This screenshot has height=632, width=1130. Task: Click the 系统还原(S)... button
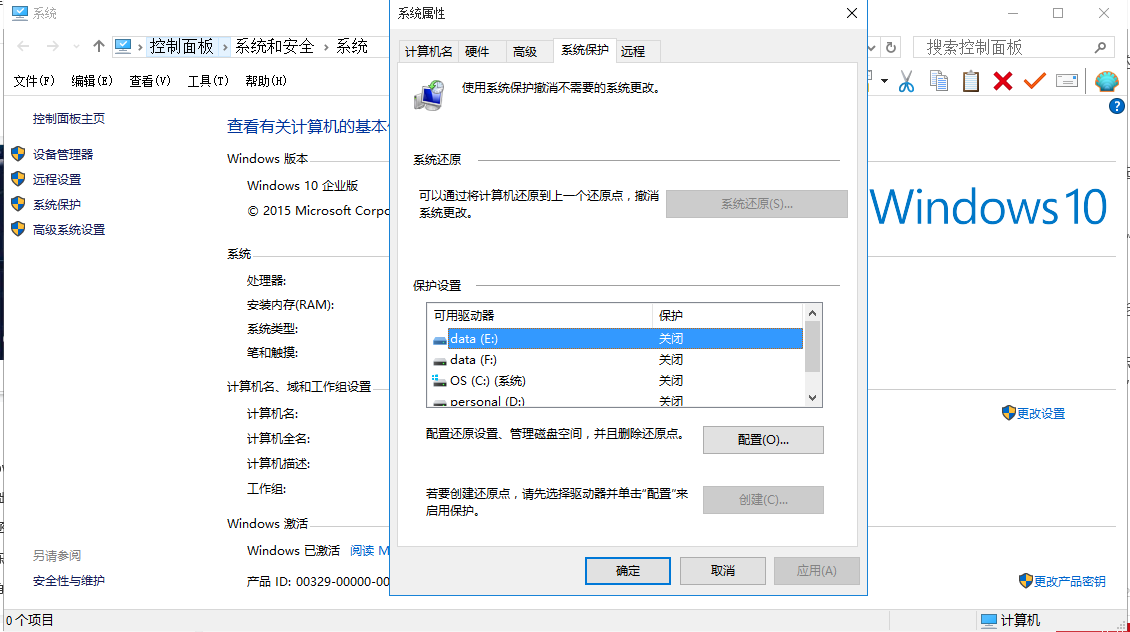(x=757, y=204)
